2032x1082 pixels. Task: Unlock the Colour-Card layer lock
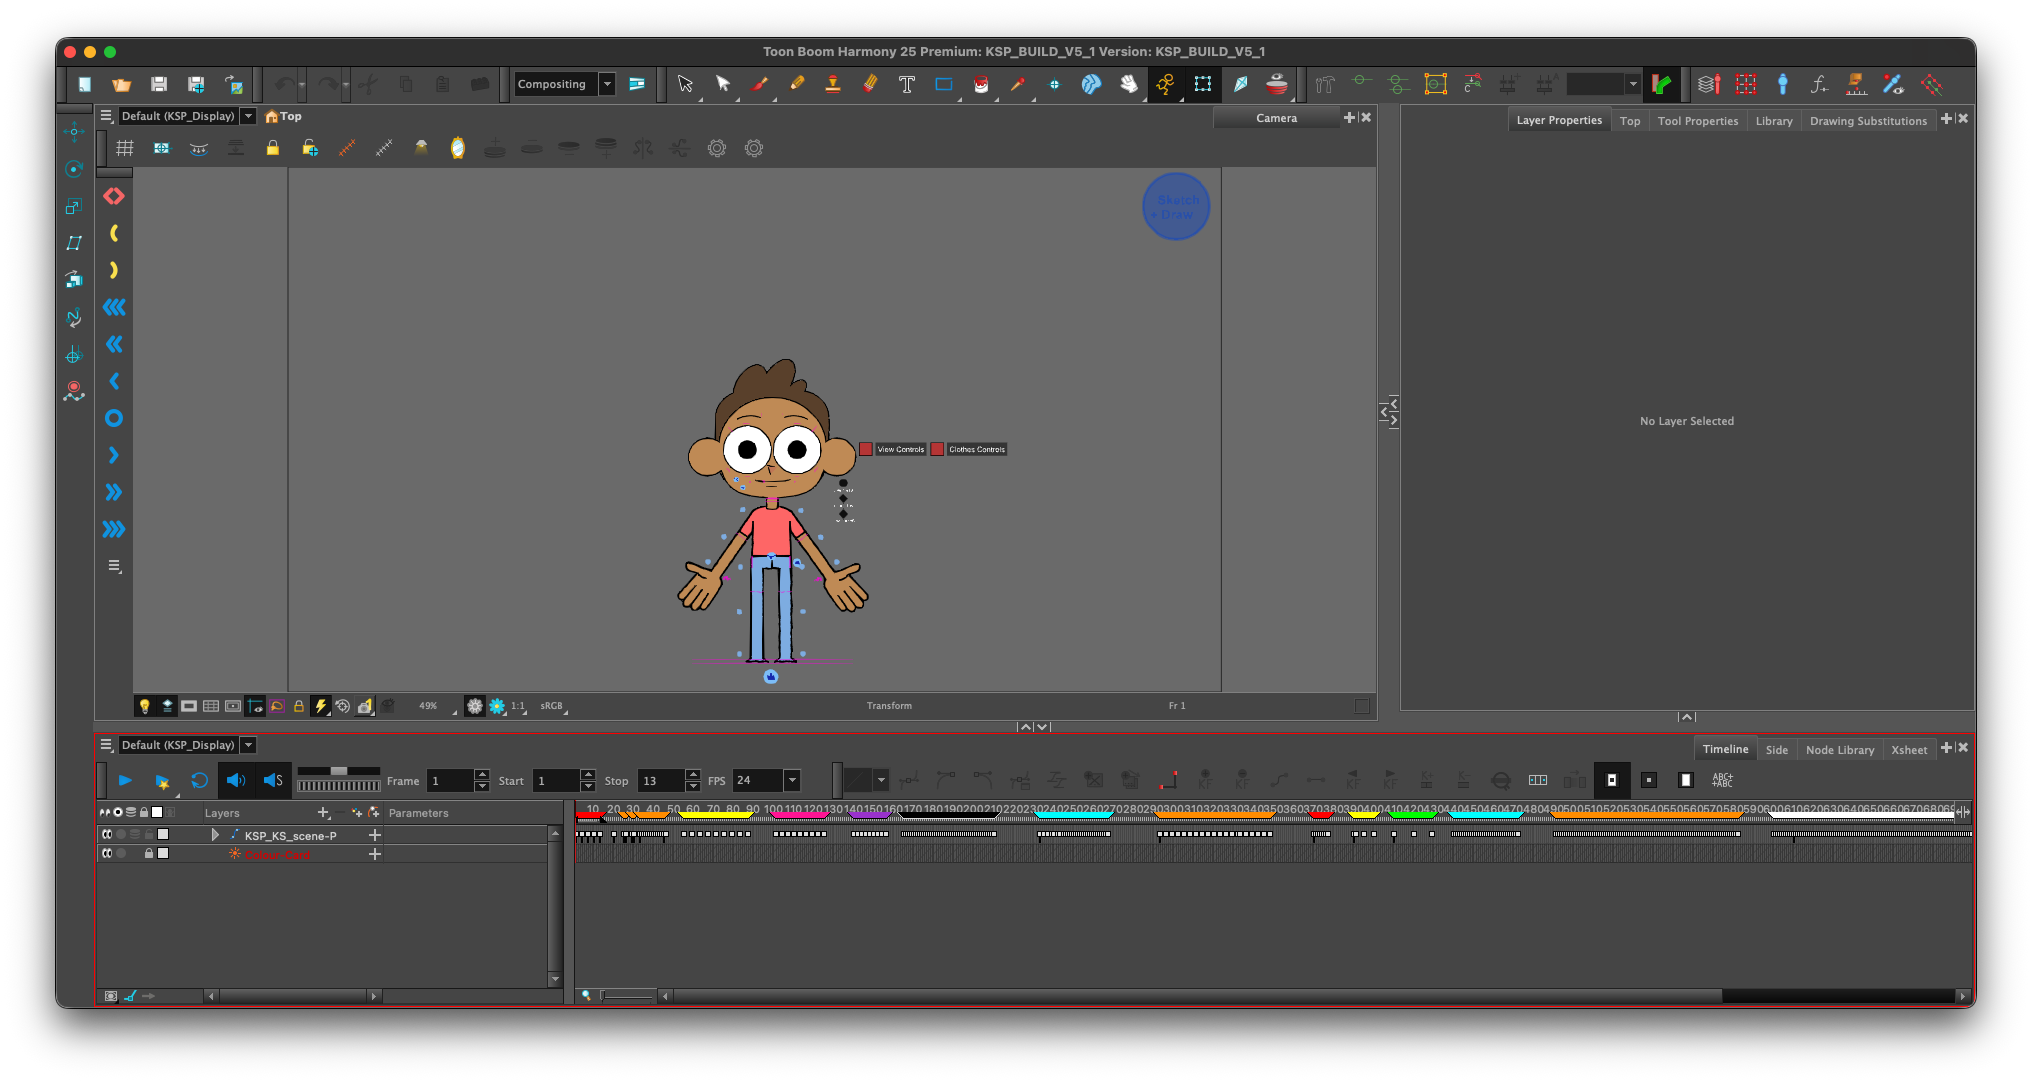(149, 854)
